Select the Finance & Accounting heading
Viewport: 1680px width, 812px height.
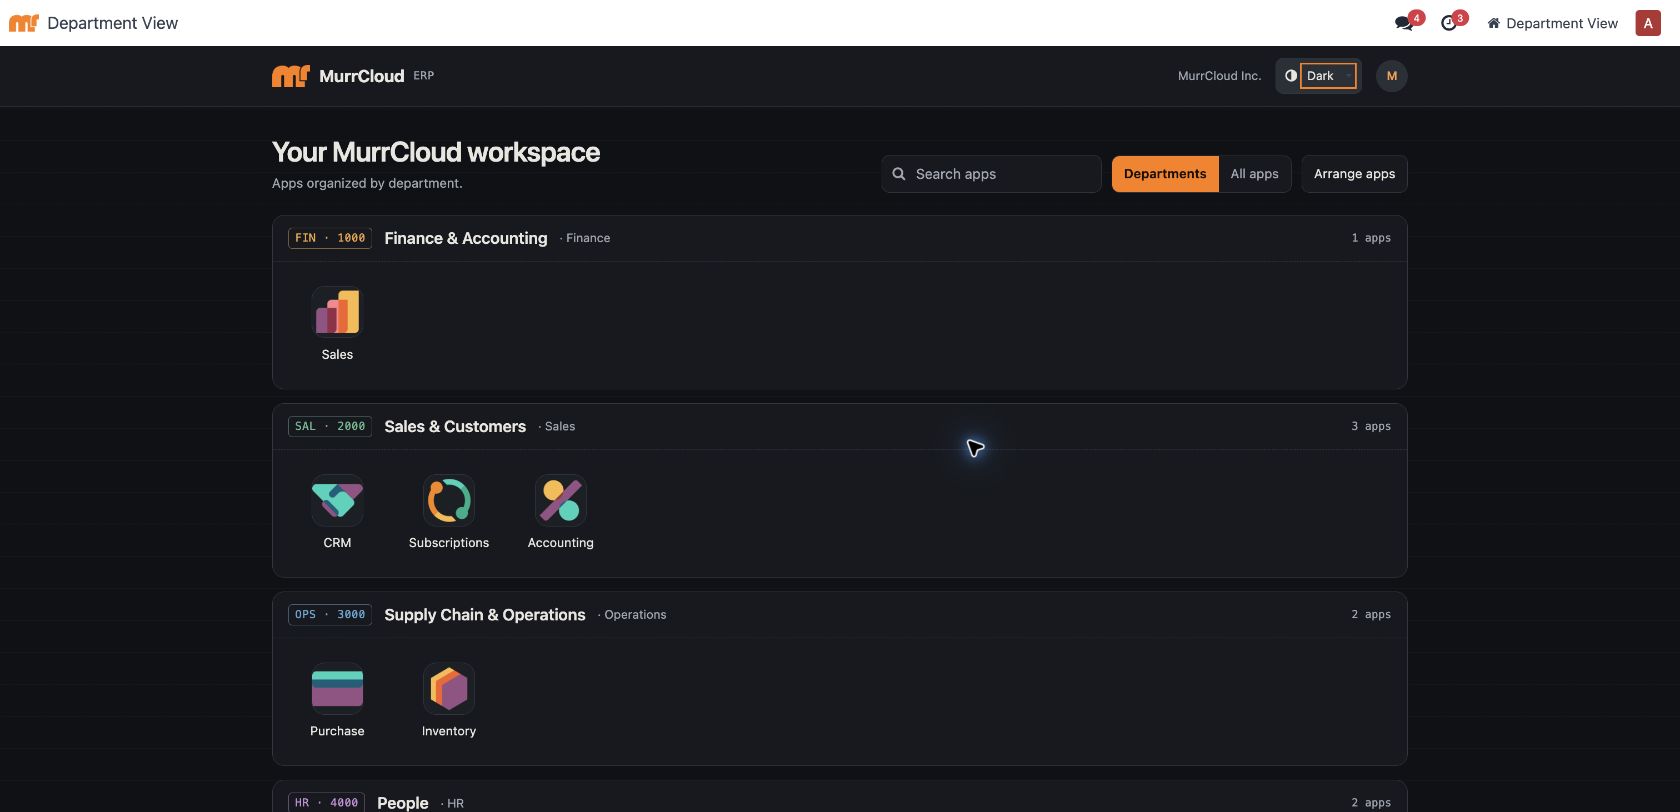[466, 238]
